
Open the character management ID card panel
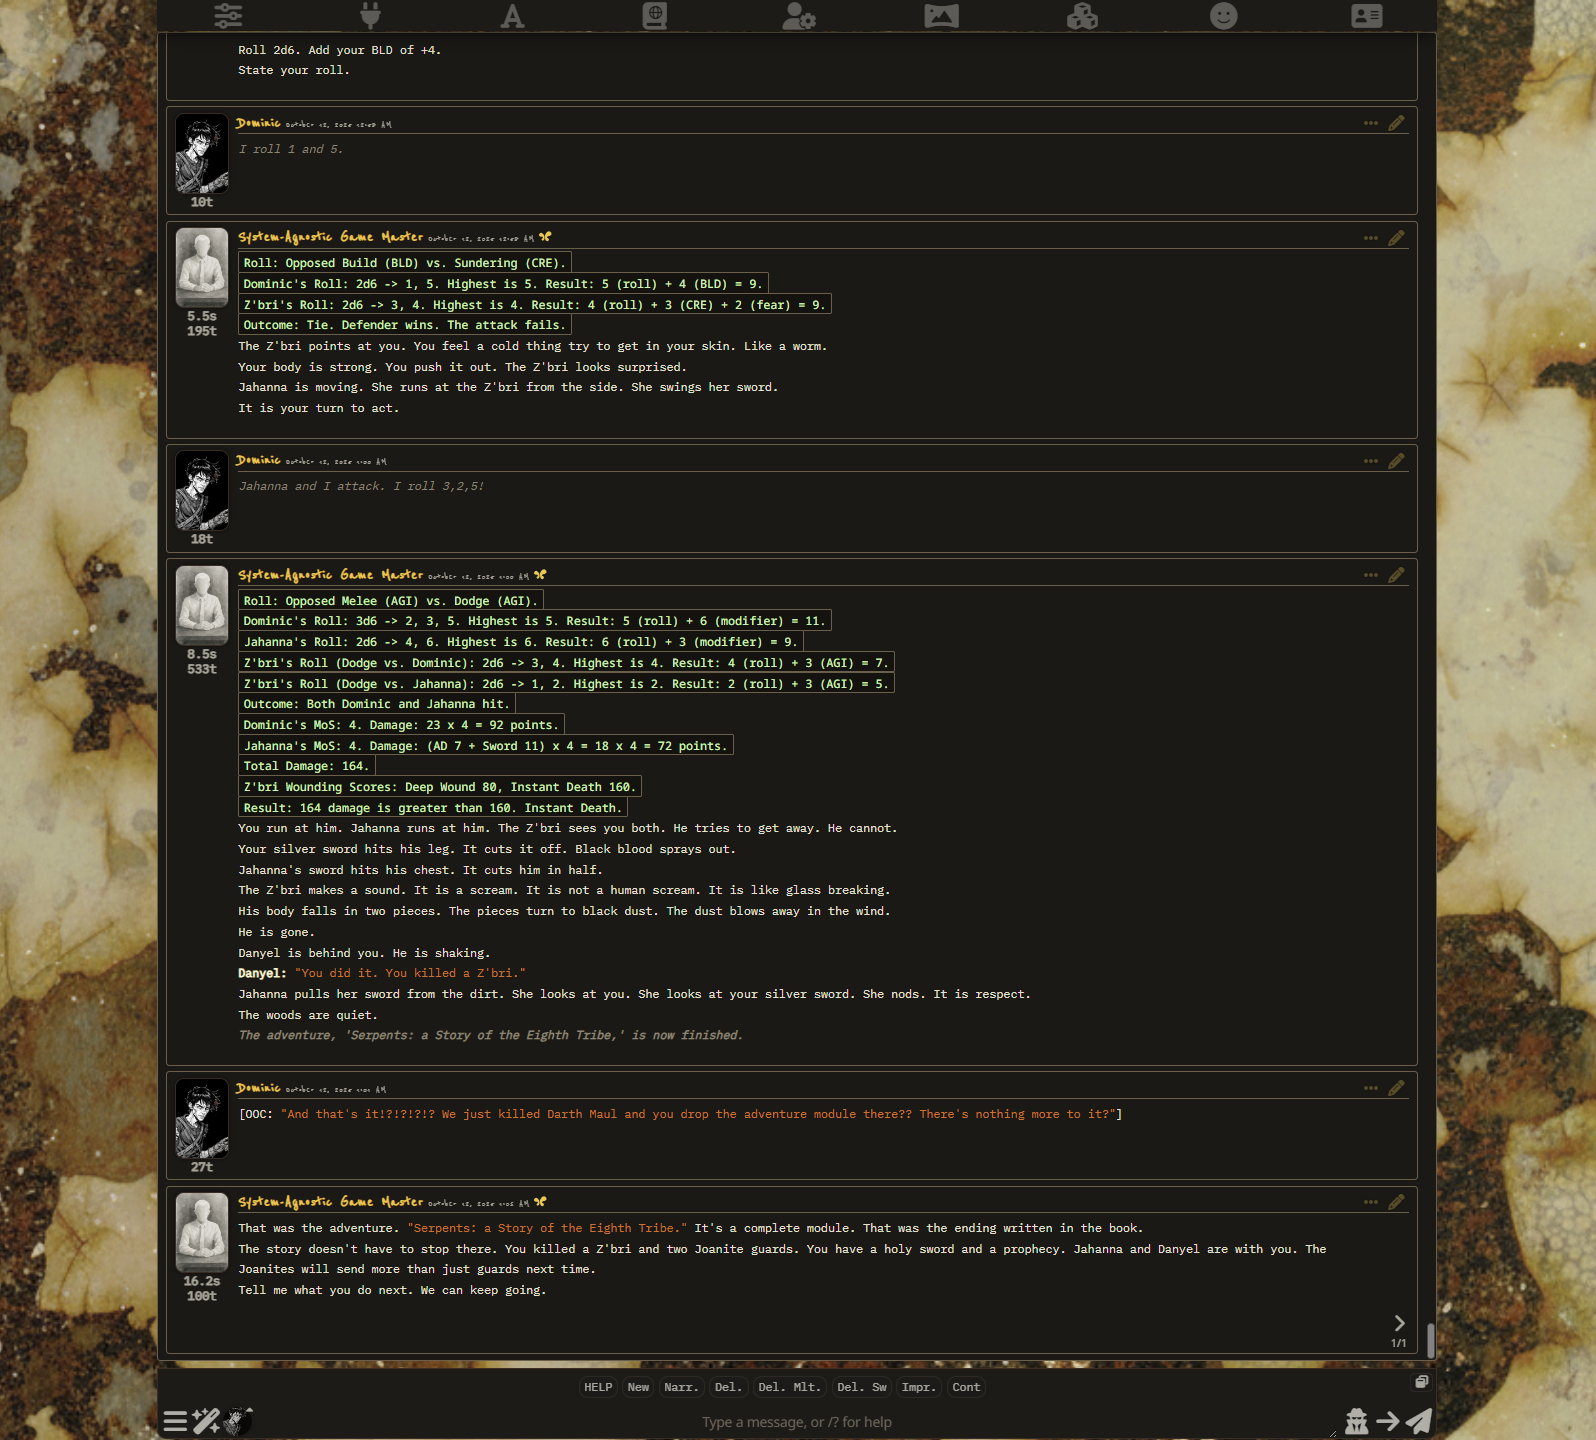coord(1367,15)
